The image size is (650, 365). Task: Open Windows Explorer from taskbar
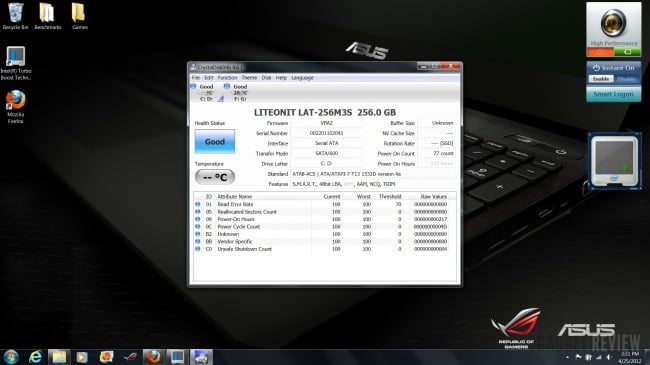pos(59,357)
